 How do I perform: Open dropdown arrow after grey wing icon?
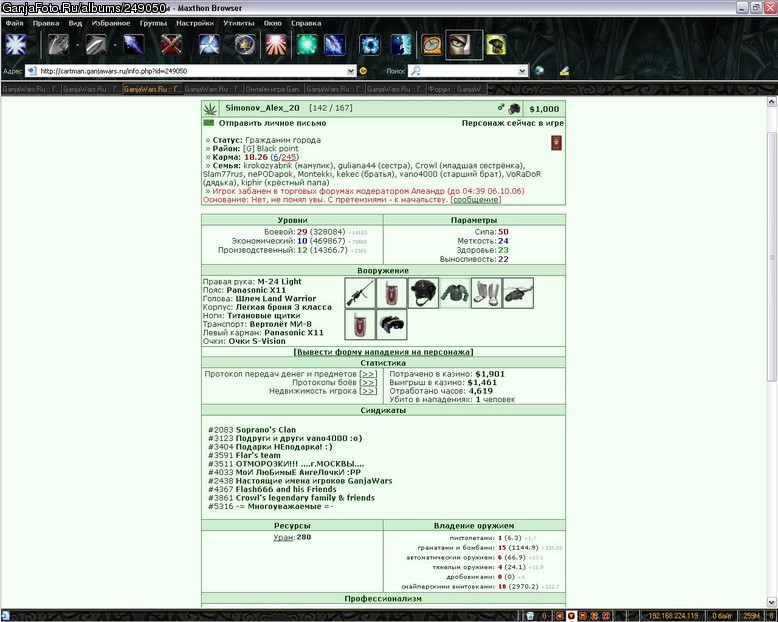click(x=77, y=45)
